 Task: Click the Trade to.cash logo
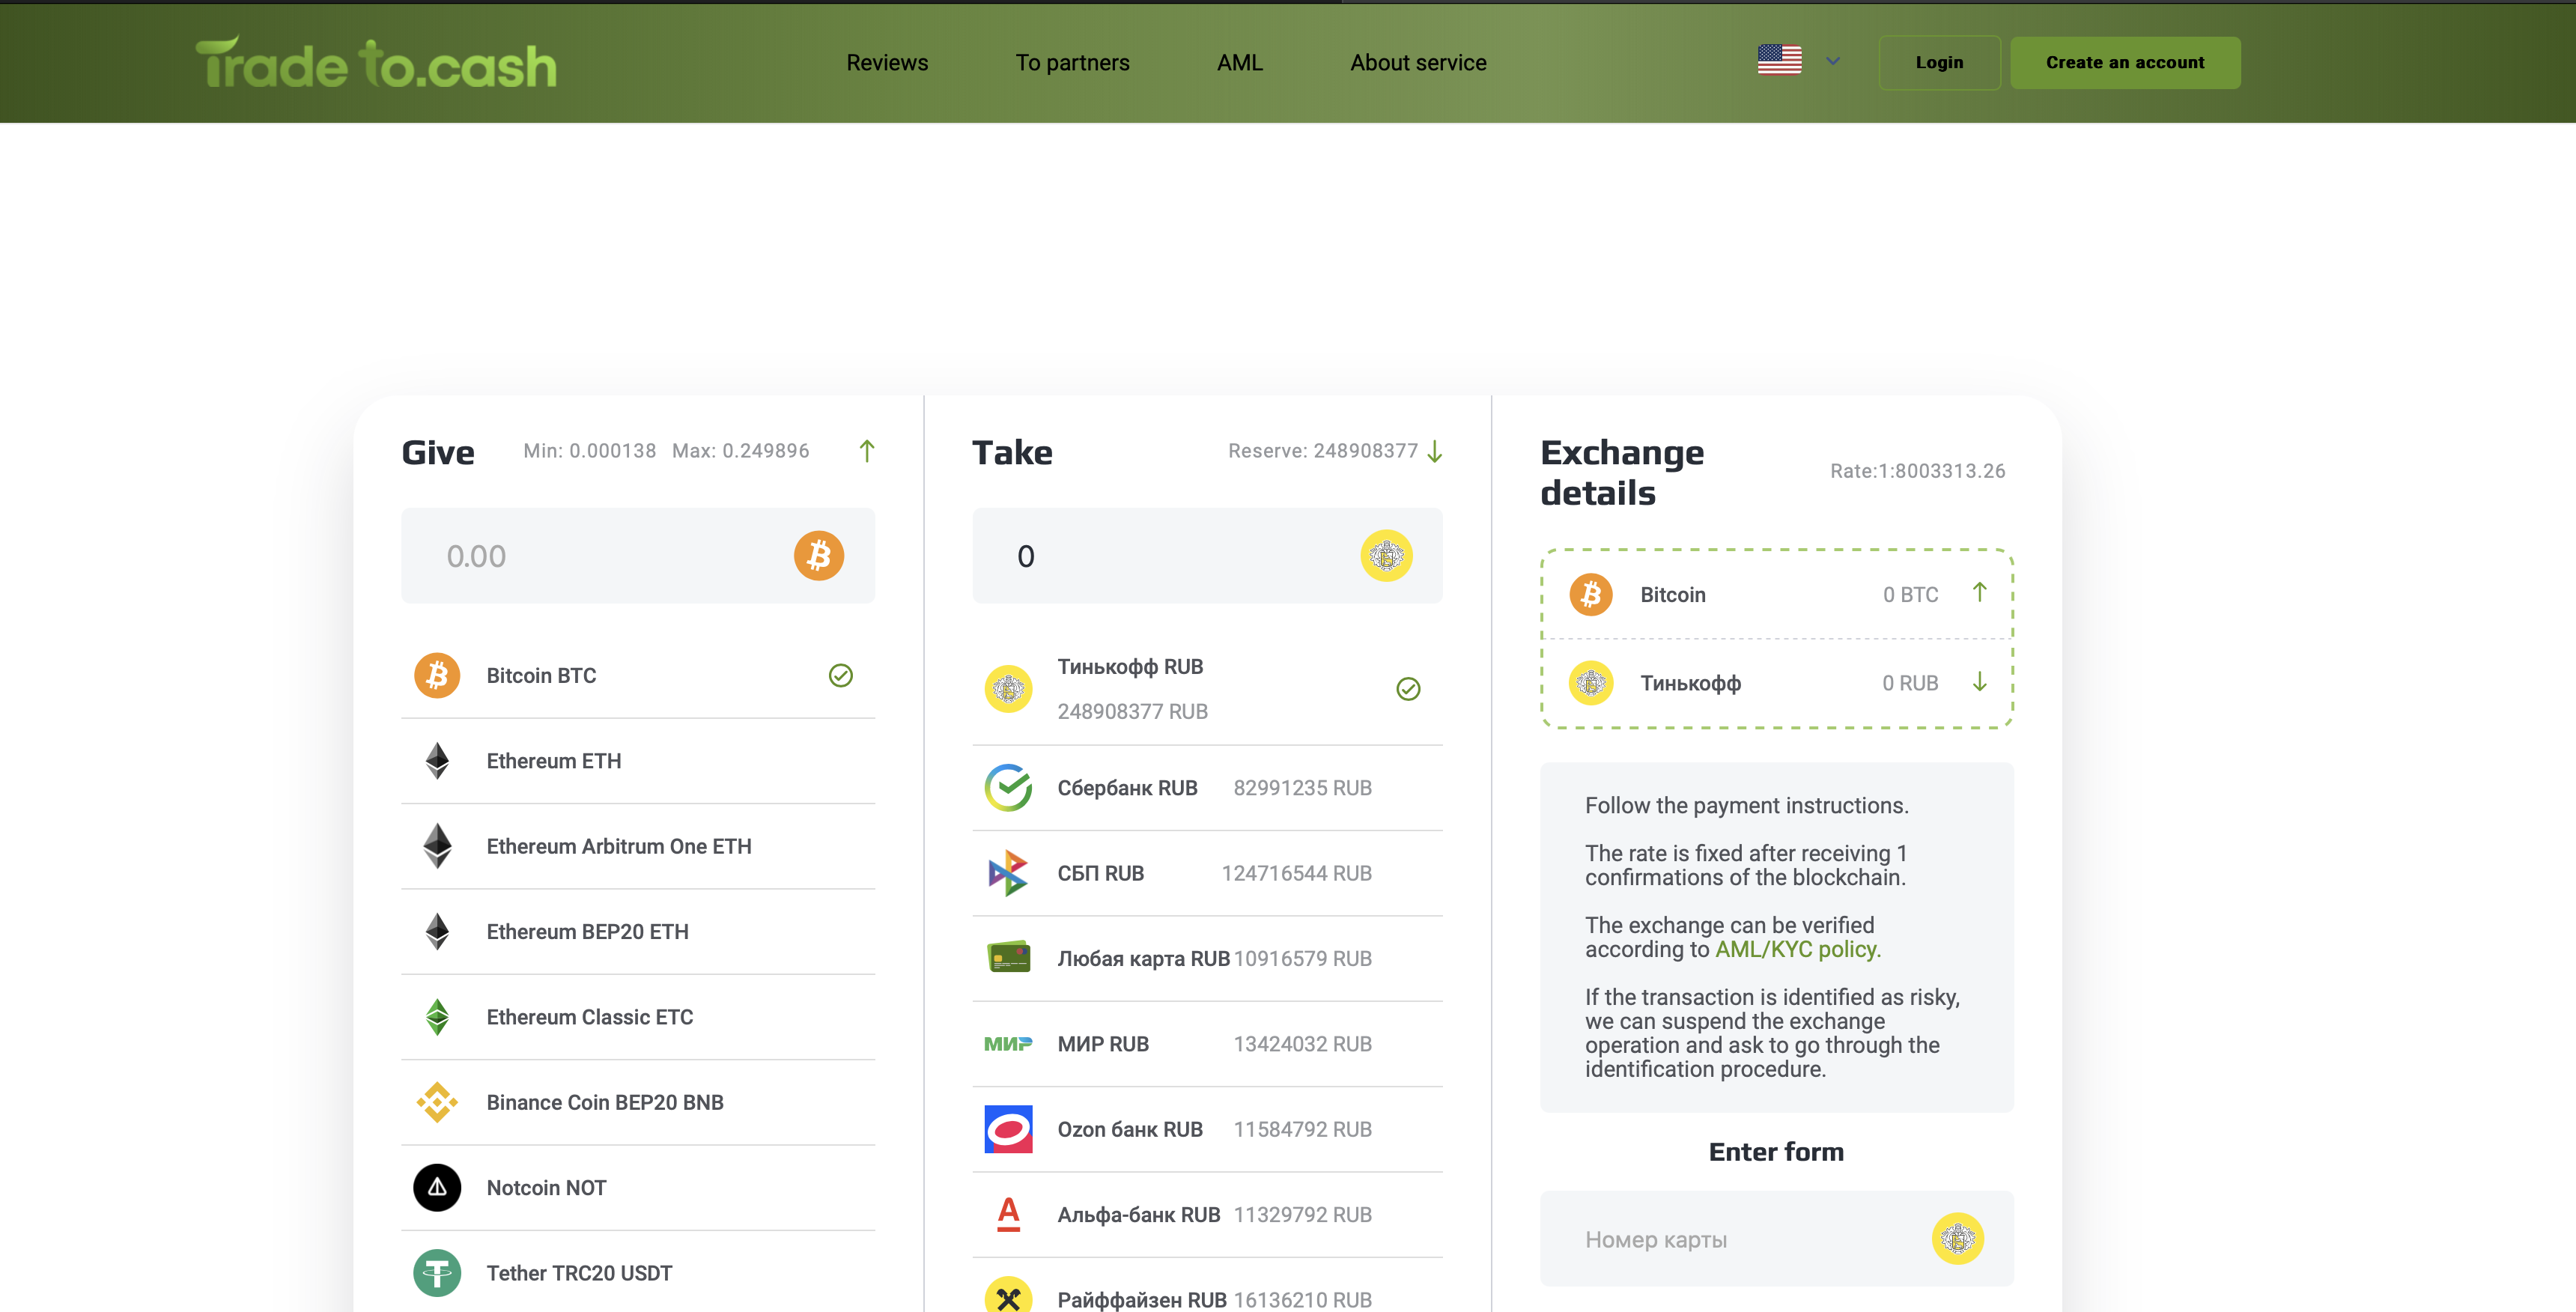(x=376, y=64)
